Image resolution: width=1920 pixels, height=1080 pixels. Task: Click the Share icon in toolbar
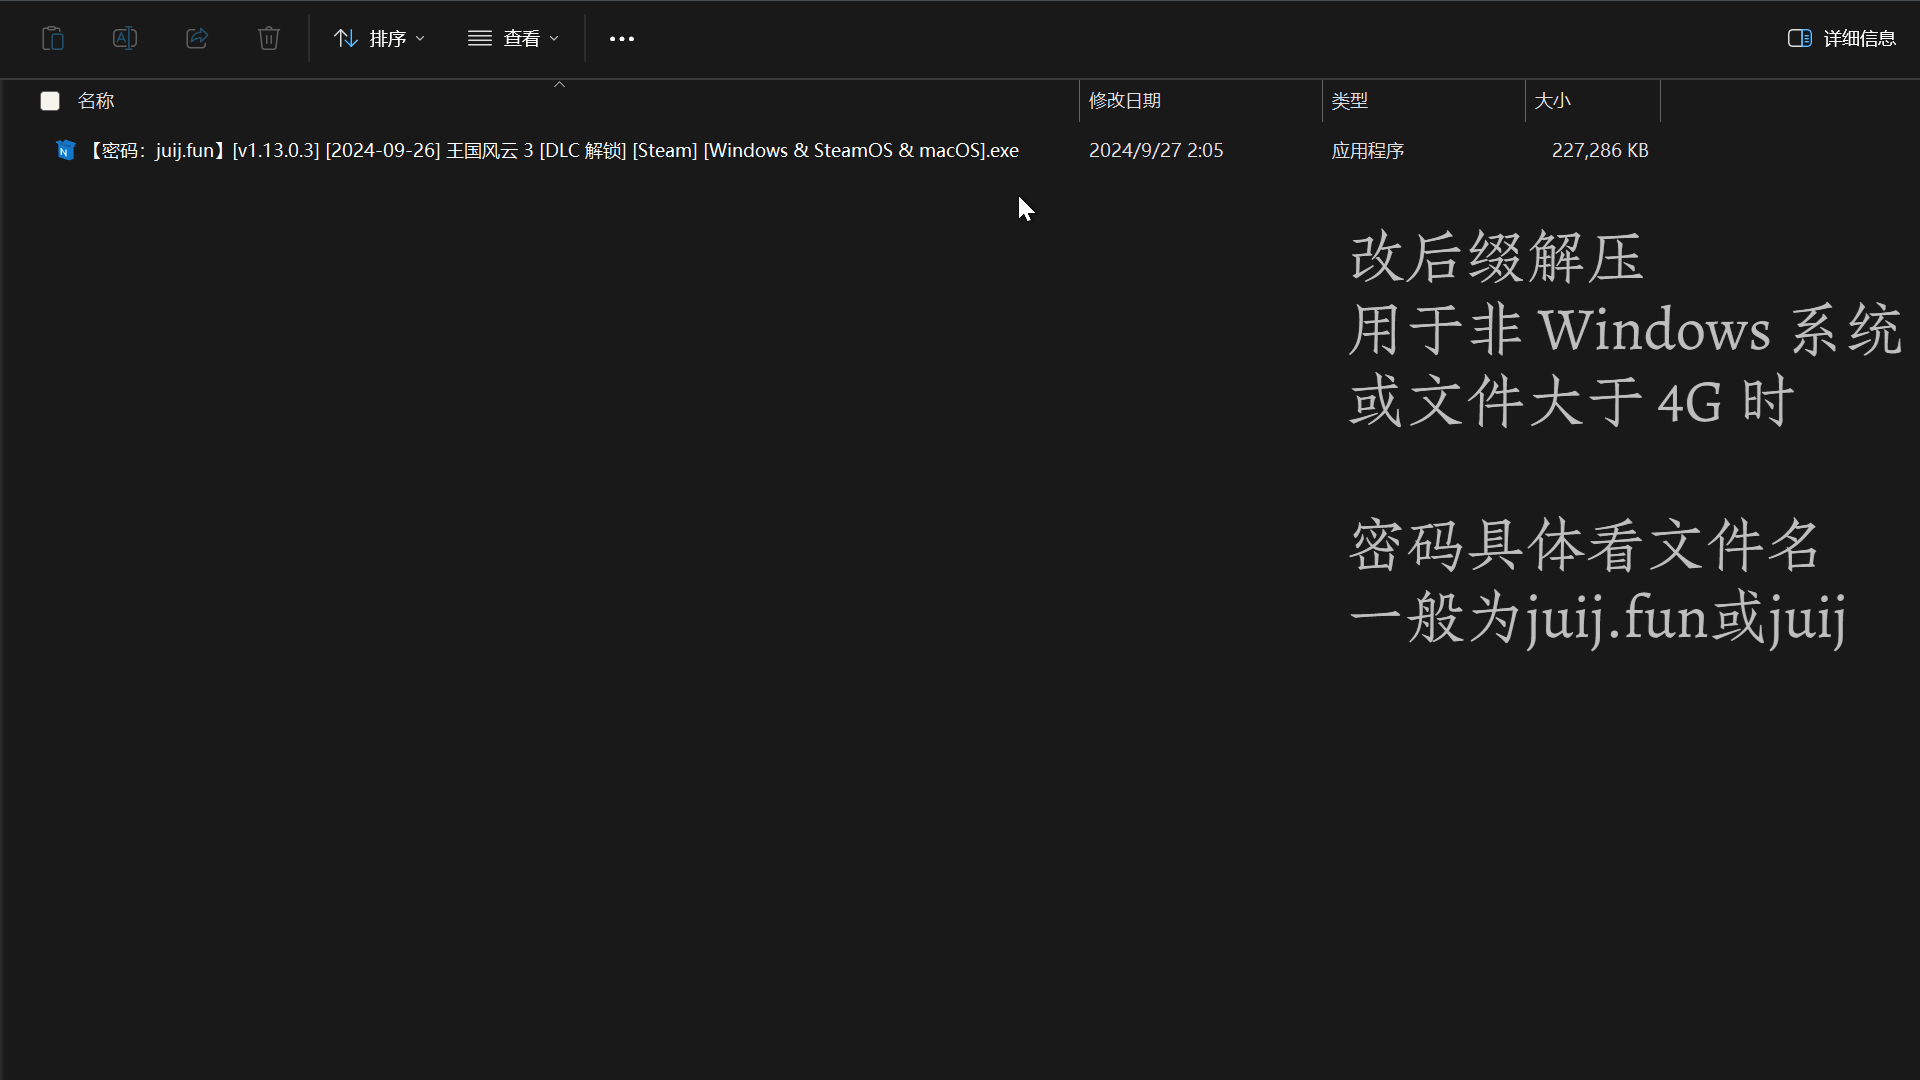pos(197,38)
